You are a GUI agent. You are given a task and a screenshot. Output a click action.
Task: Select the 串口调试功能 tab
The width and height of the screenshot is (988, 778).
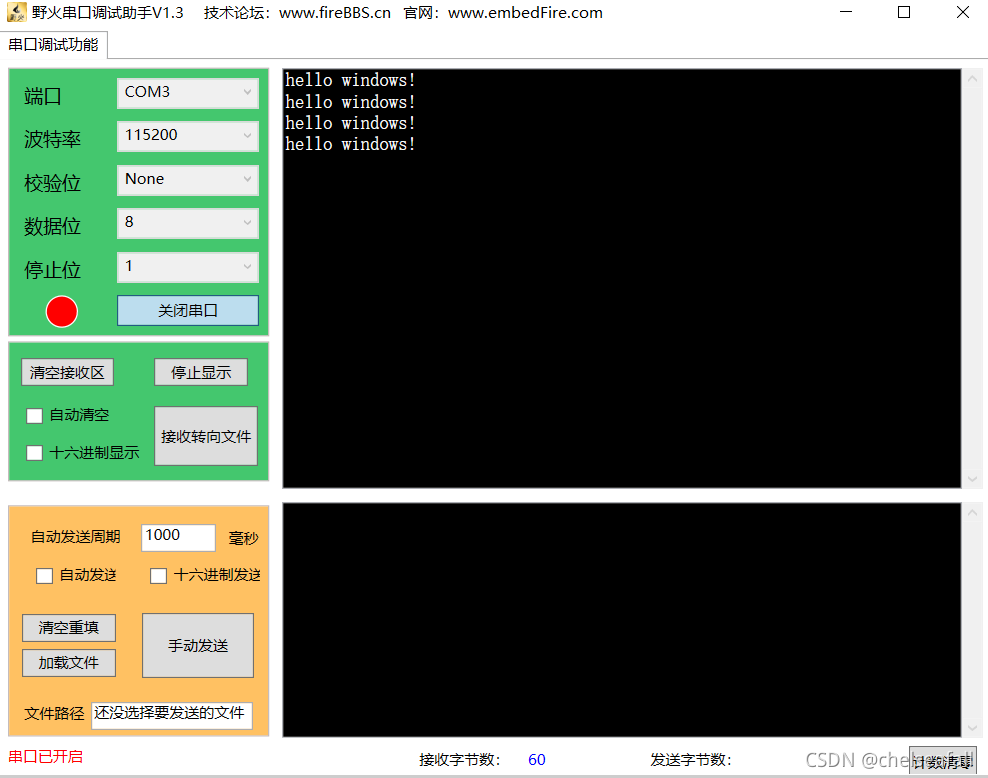tap(54, 45)
